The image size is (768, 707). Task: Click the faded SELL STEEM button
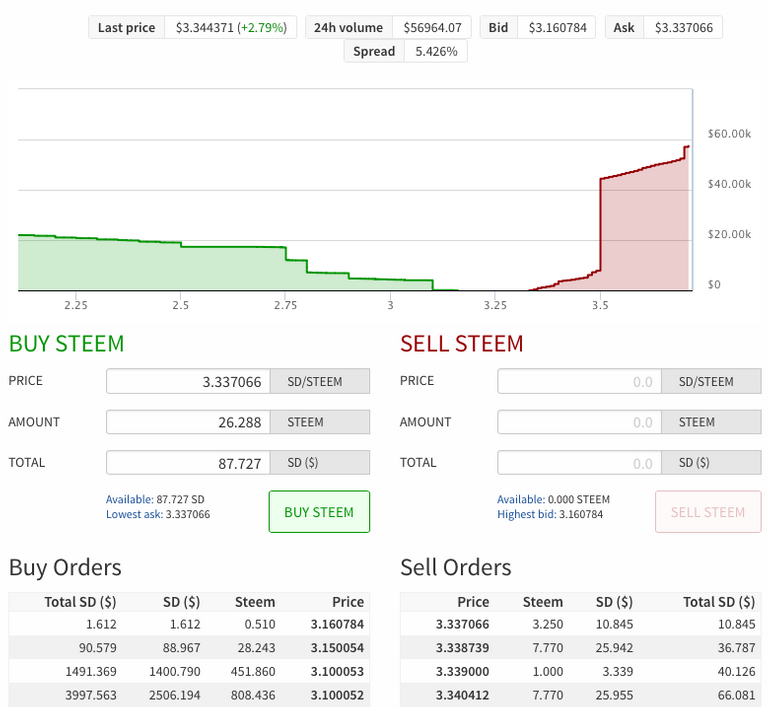tap(708, 512)
